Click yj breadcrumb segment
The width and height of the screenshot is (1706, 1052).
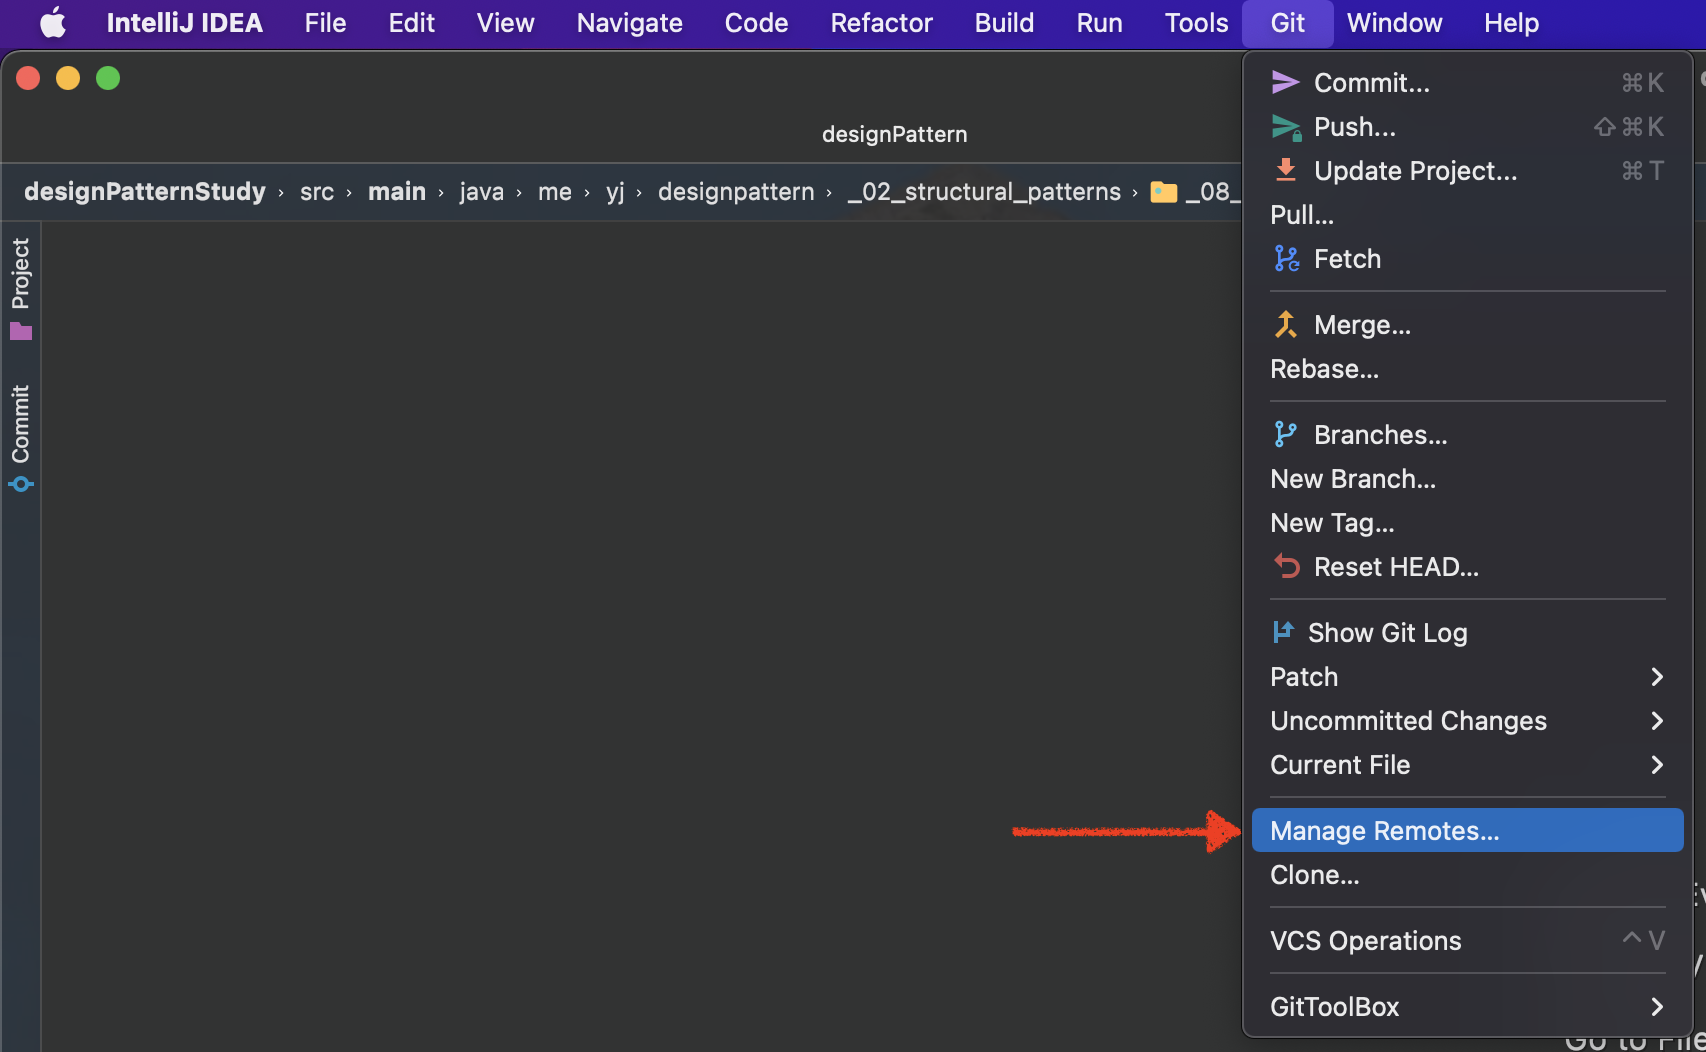pyautogui.click(x=615, y=191)
